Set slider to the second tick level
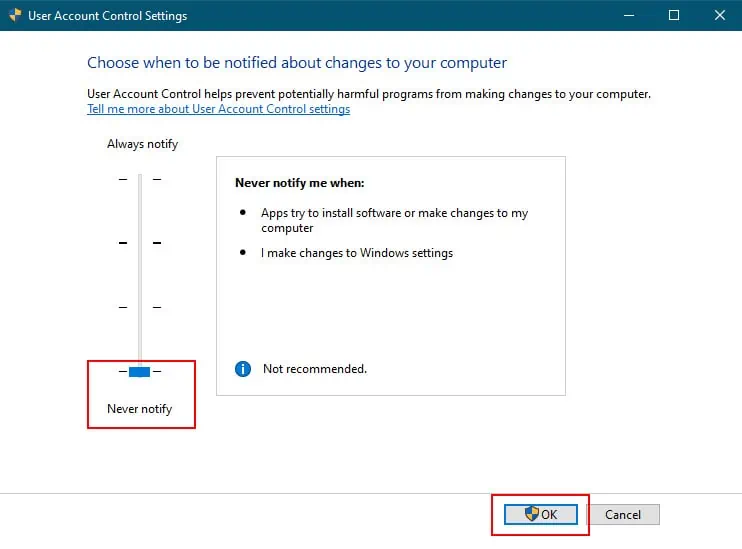The width and height of the screenshot is (742, 549). (140, 243)
